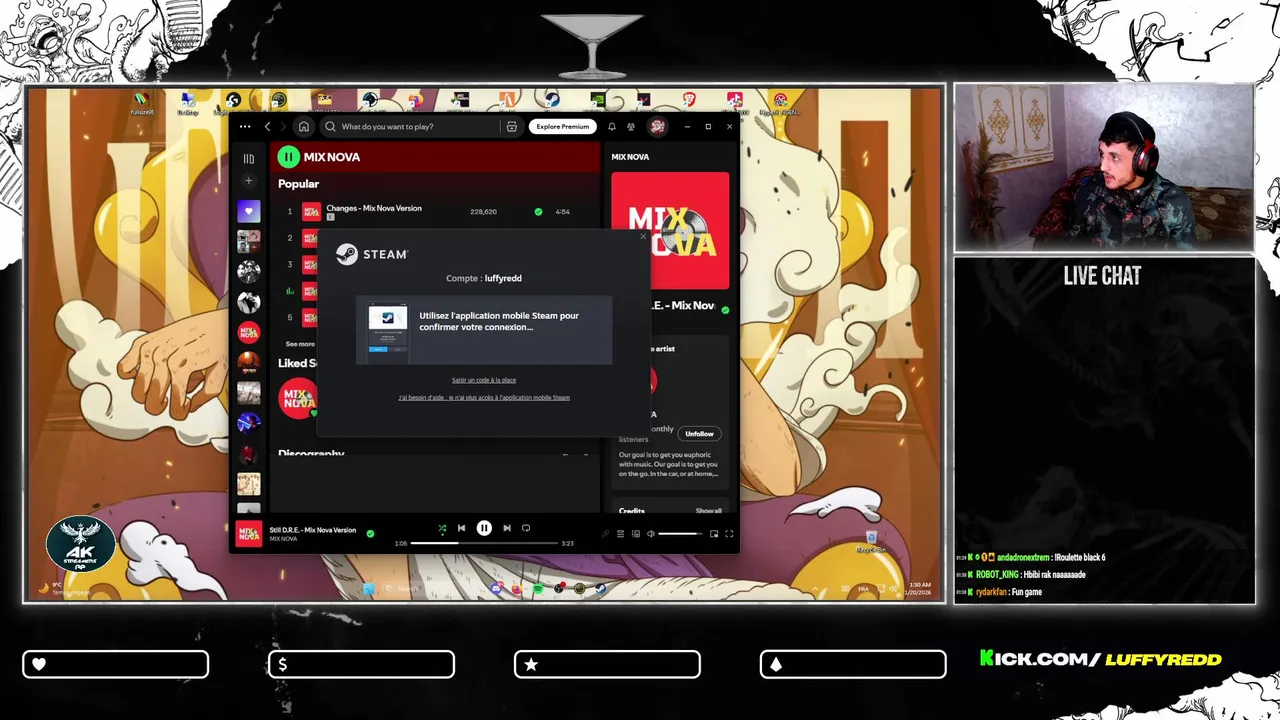Create playlist with plus button
The width and height of the screenshot is (1280, 720).
click(x=249, y=181)
